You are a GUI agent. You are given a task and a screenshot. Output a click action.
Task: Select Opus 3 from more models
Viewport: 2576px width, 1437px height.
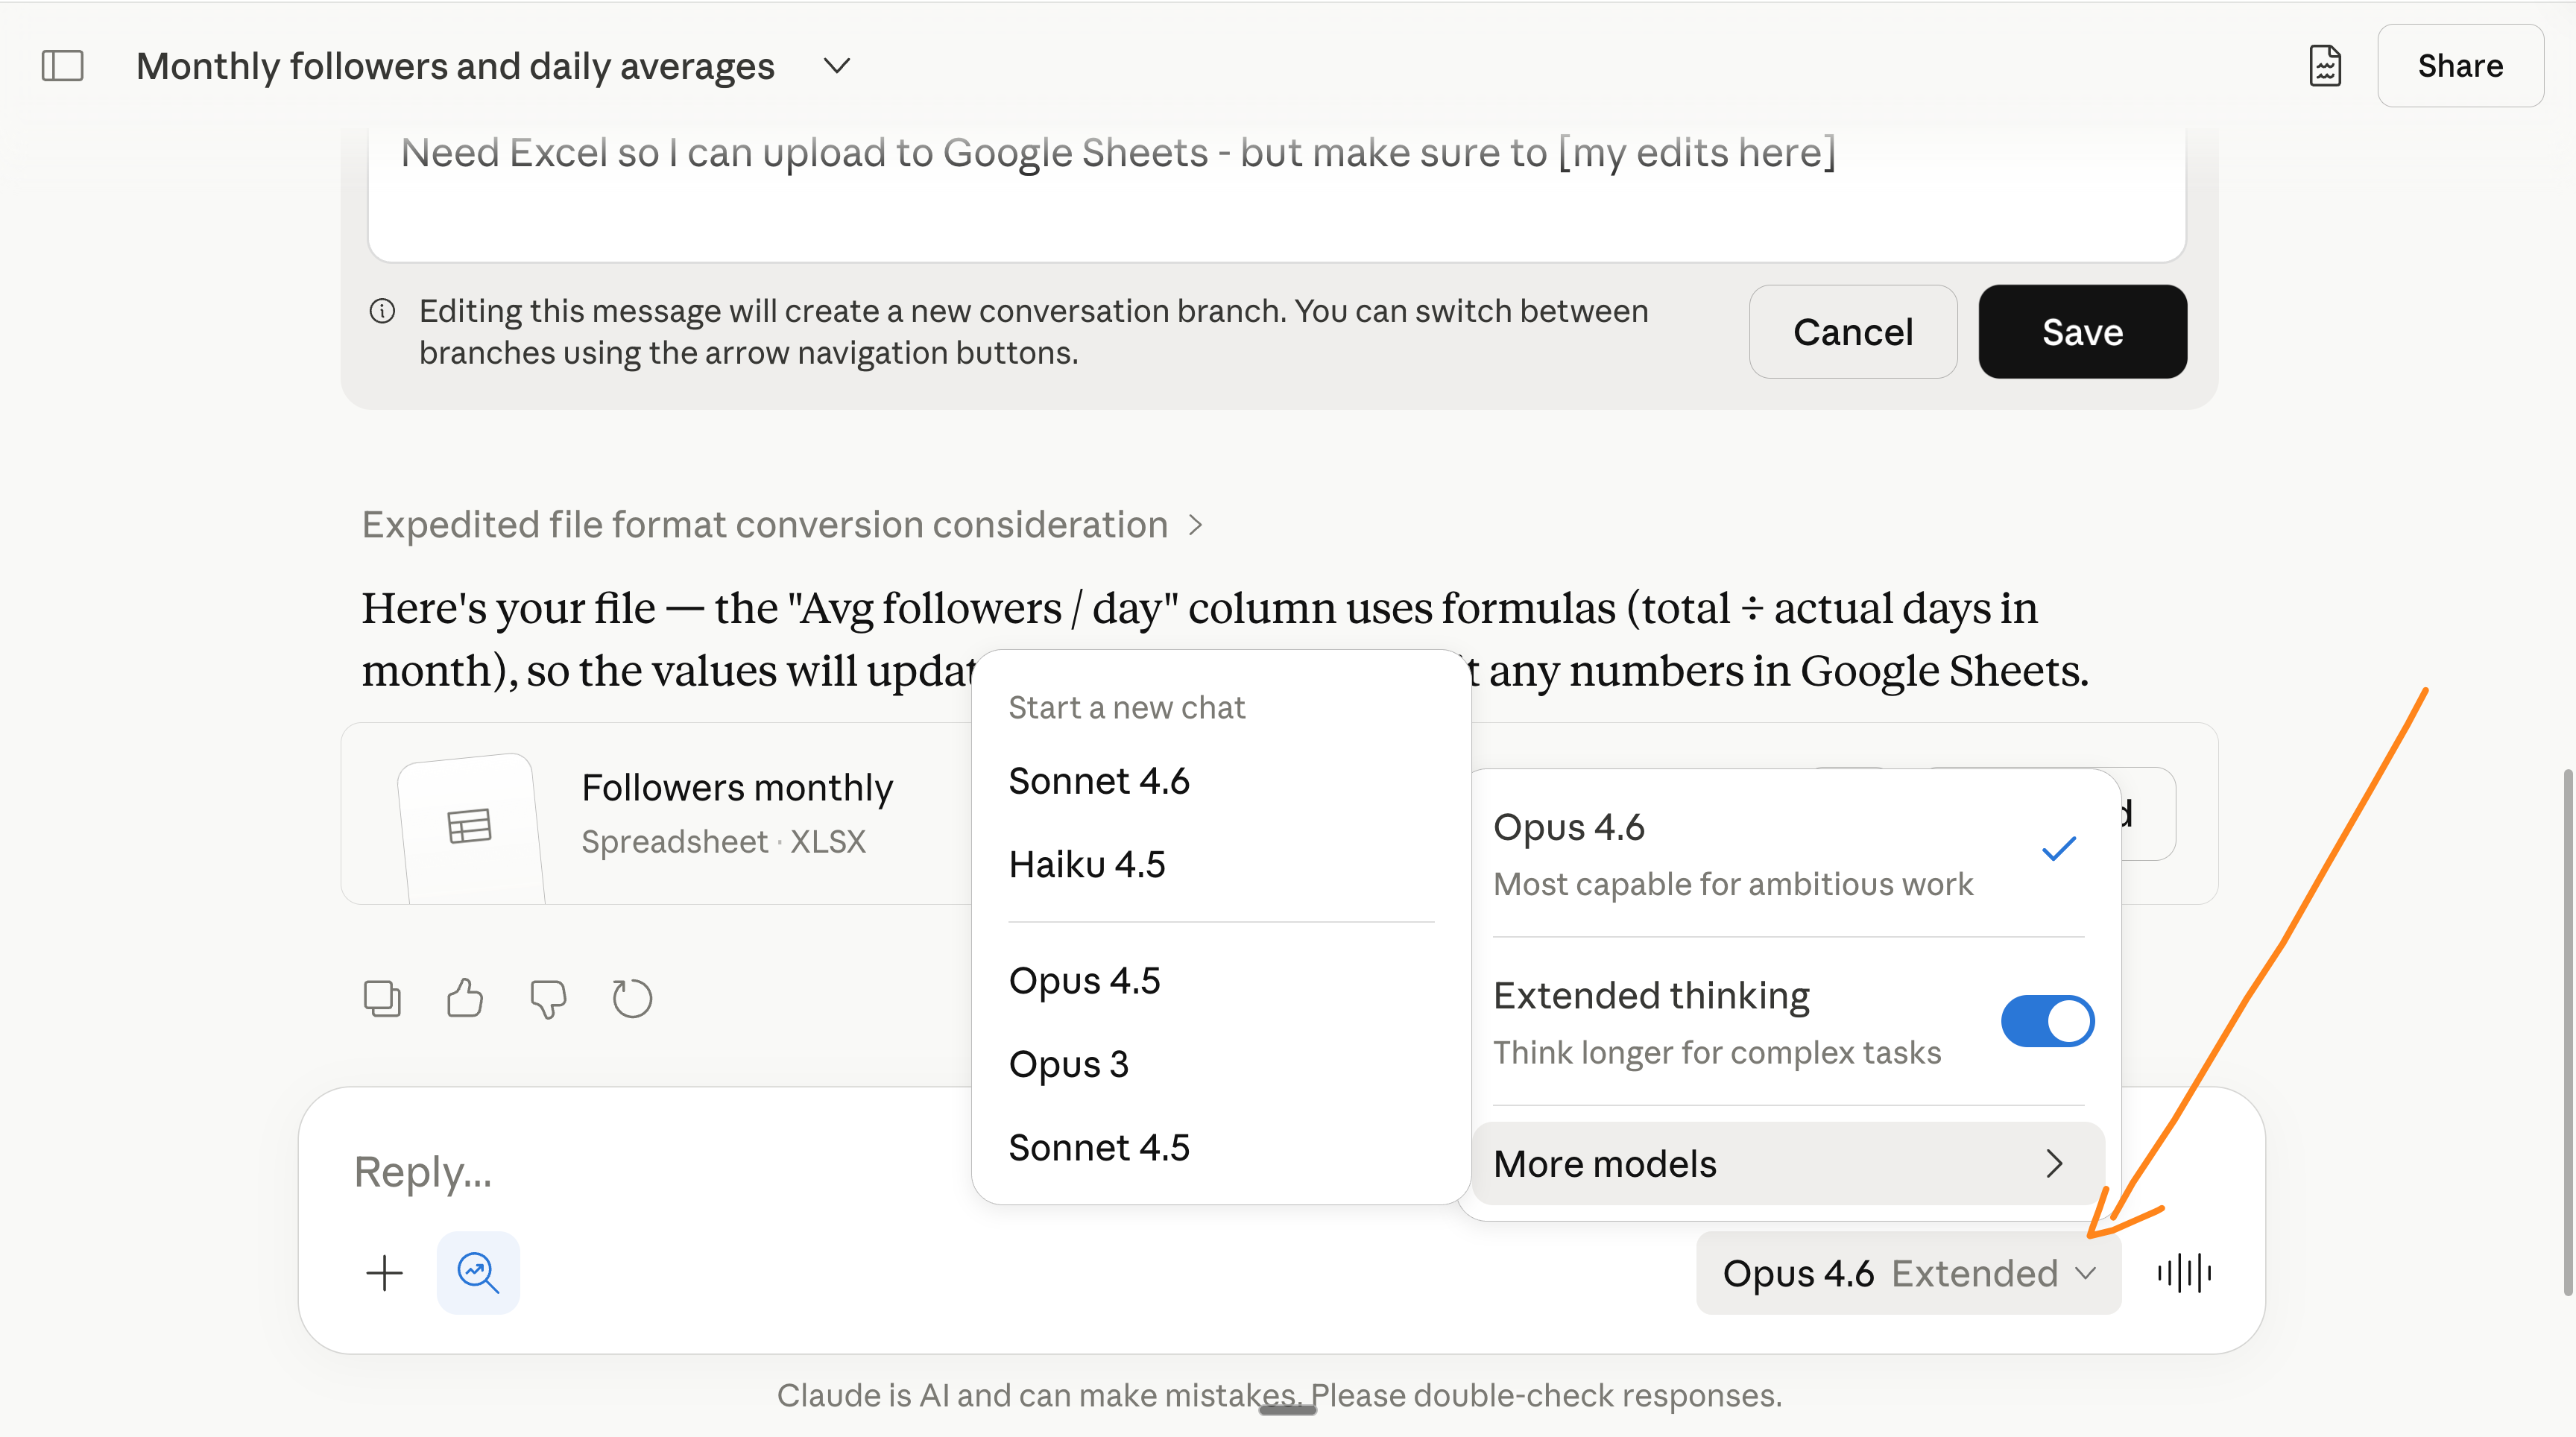coord(1068,1064)
